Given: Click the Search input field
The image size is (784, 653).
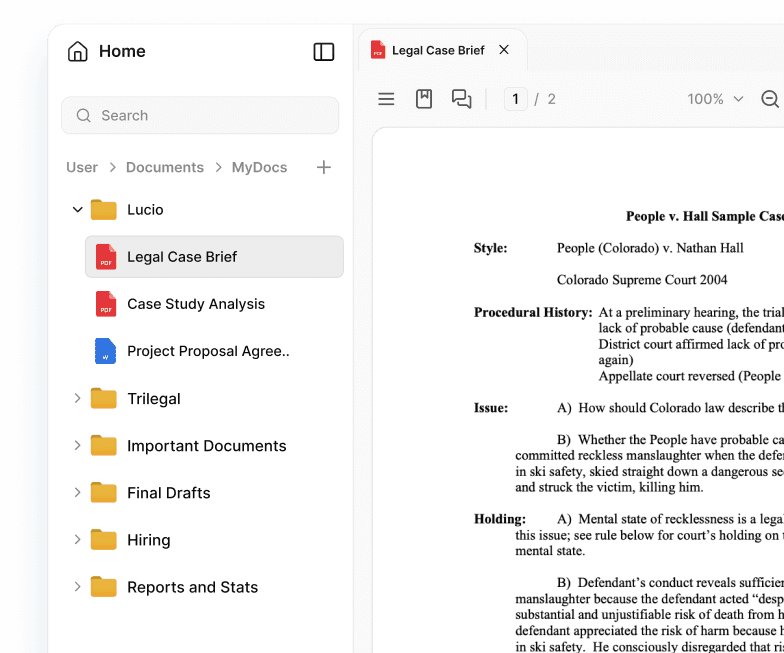Looking at the screenshot, I should pos(200,116).
